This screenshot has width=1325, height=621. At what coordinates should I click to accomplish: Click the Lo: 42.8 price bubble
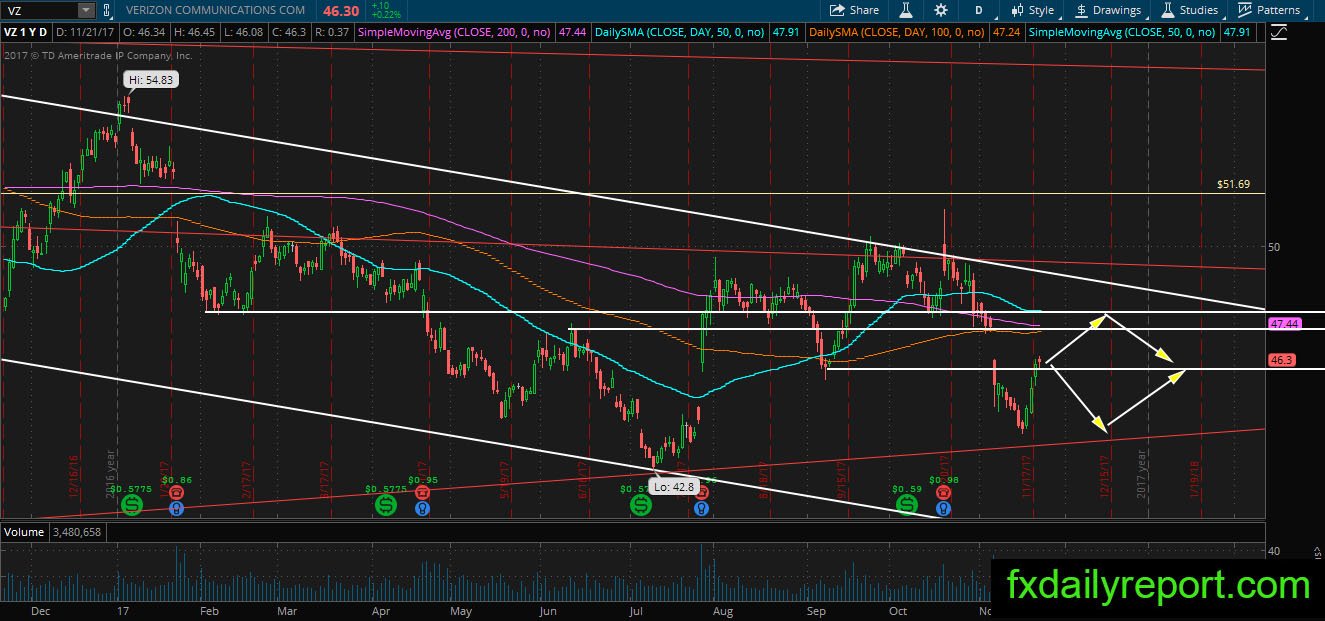click(x=674, y=487)
